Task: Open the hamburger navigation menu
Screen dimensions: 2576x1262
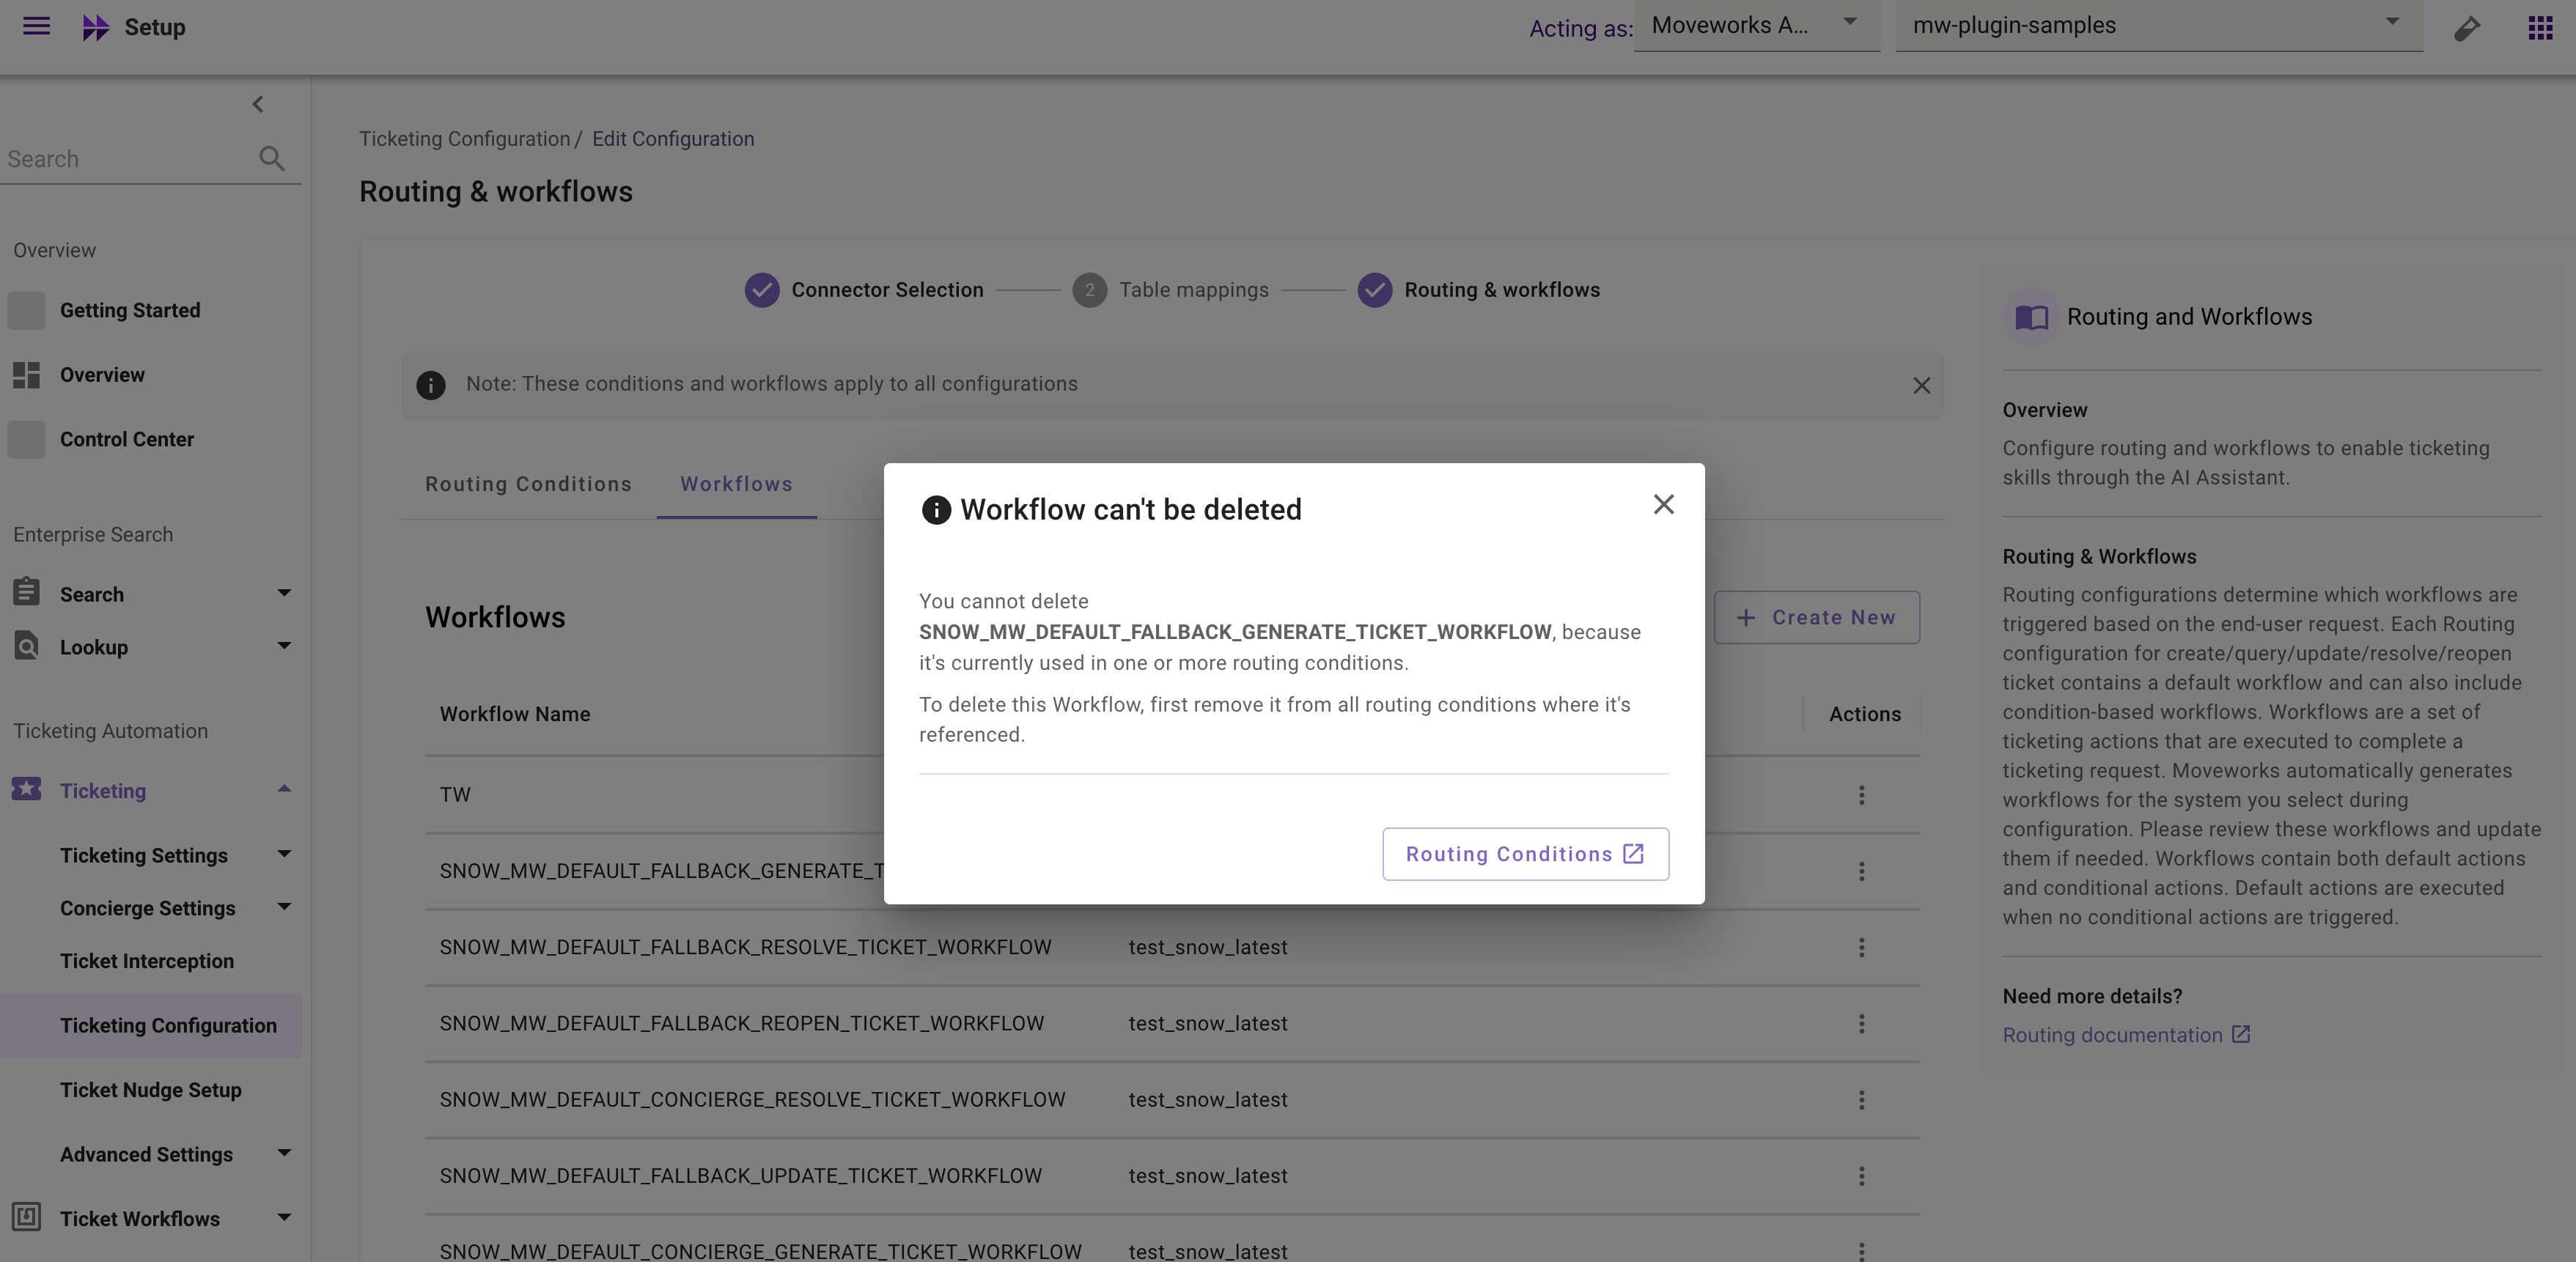Action: point(36,27)
